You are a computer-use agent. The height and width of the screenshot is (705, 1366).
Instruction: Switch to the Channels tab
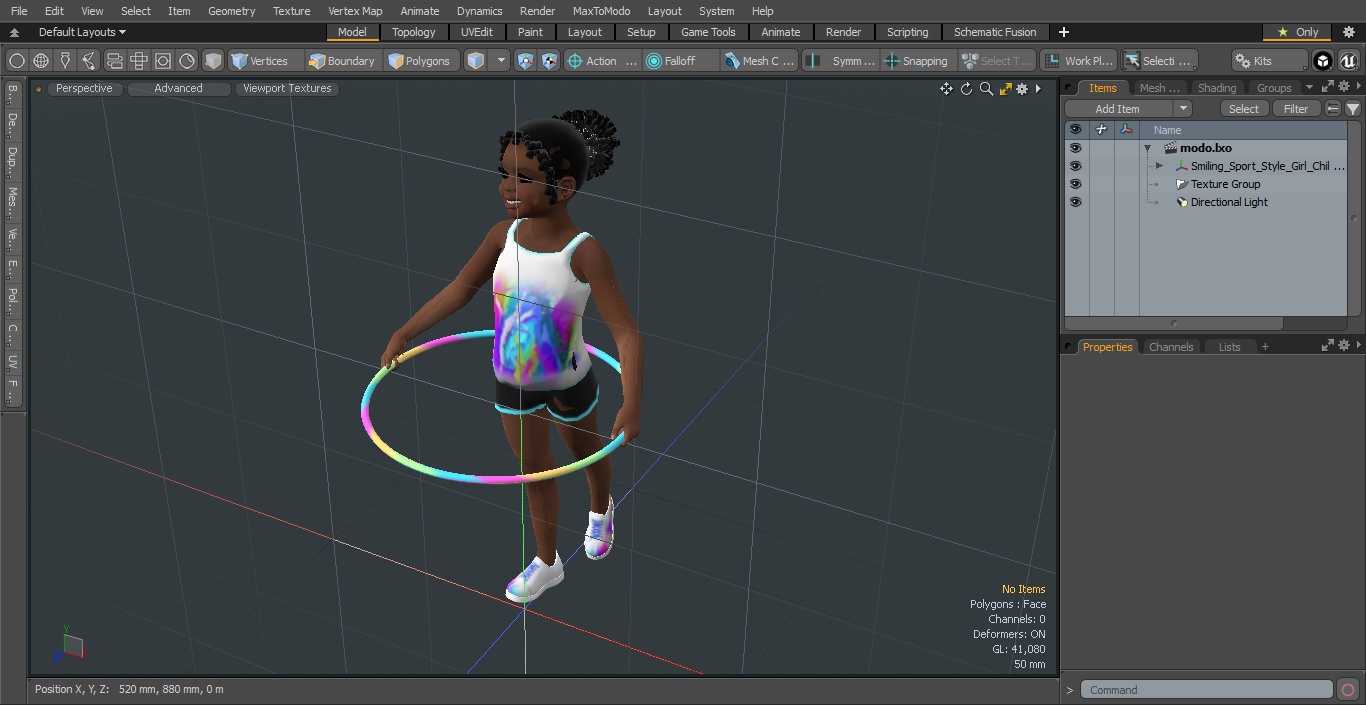tap(1171, 347)
